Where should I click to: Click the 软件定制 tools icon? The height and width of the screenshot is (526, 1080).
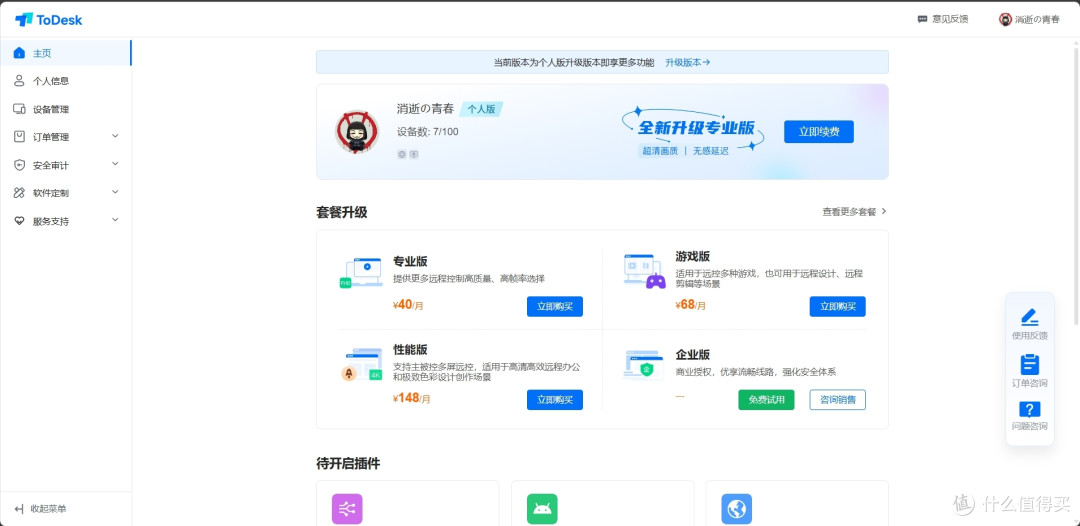(x=19, y=193)
